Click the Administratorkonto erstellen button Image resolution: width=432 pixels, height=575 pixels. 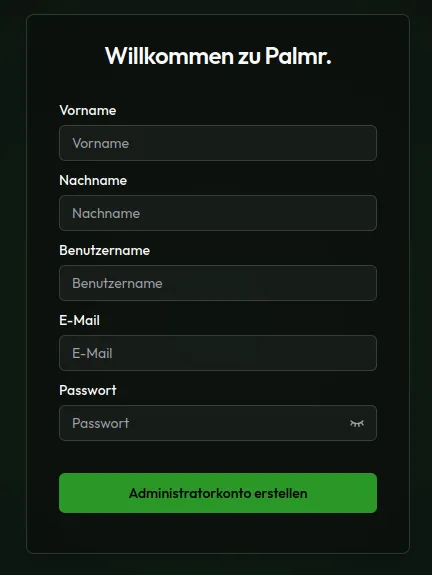[218, 493]
